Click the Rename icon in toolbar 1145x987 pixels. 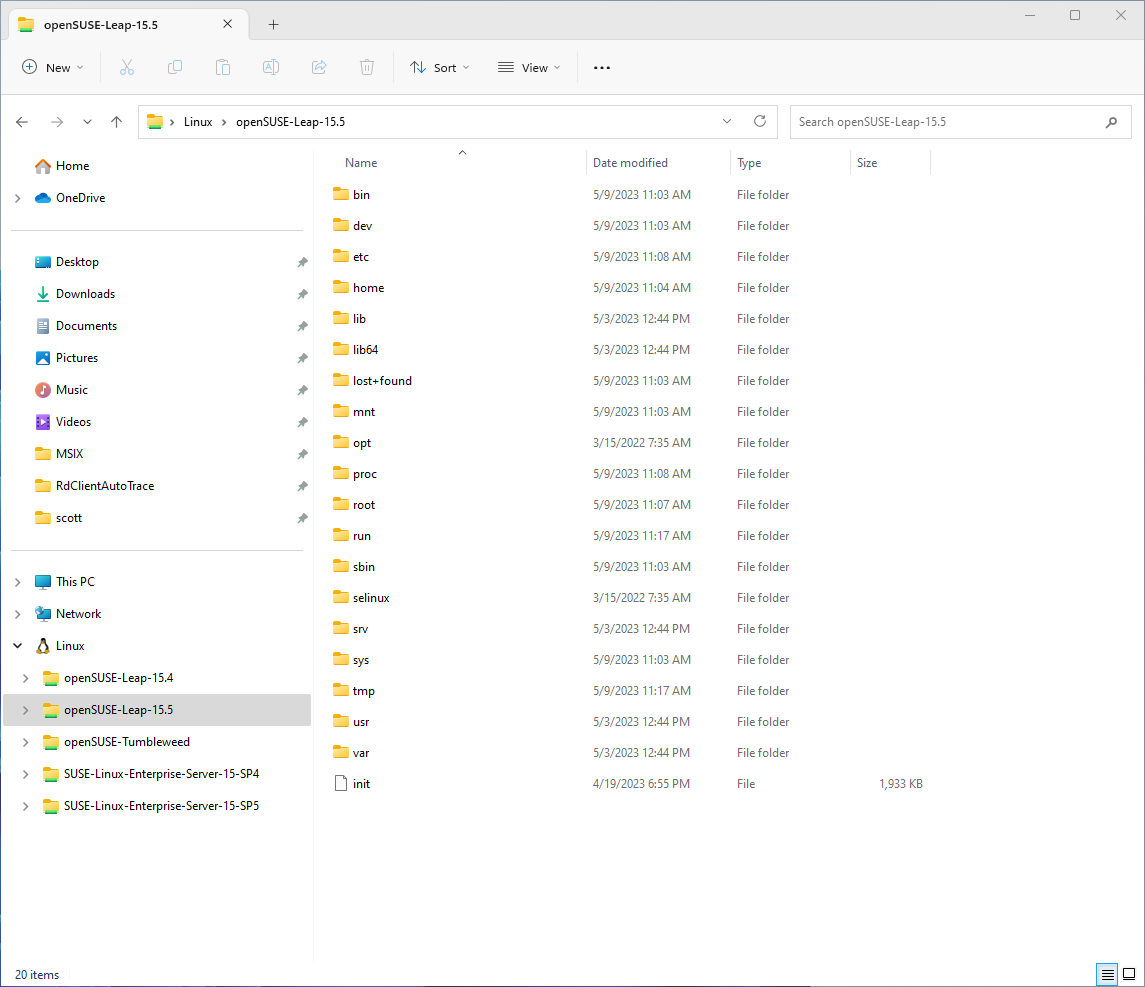(271, 67)
